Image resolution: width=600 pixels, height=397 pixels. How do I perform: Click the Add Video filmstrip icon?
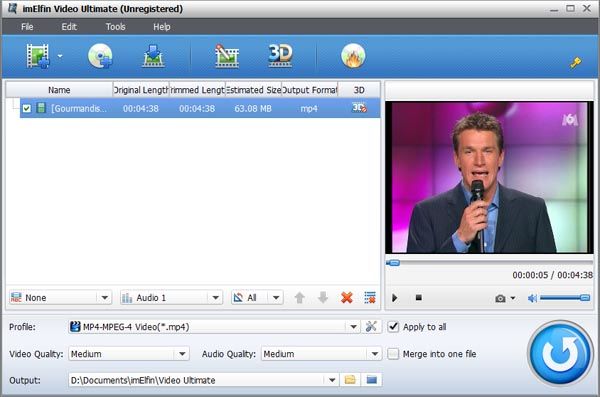pos(38,56)
